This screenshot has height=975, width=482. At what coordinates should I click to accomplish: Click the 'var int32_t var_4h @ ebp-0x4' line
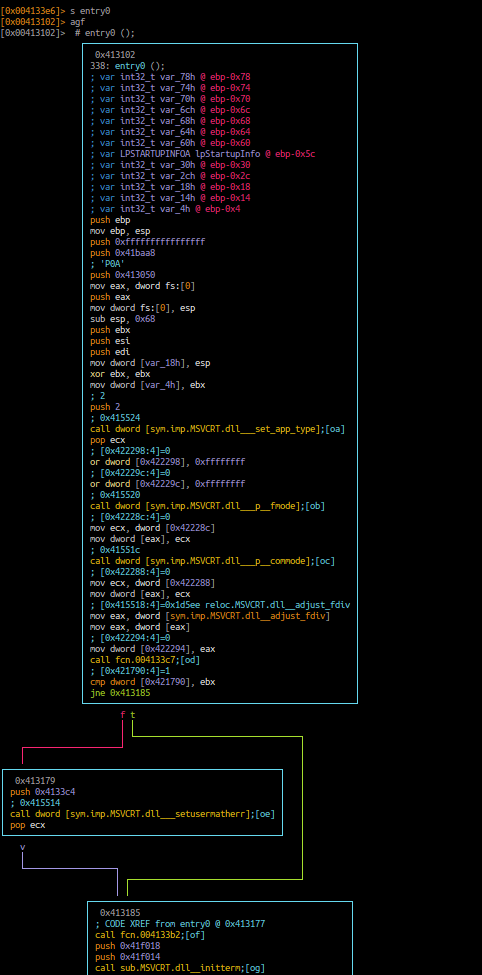tap(165, 209)
